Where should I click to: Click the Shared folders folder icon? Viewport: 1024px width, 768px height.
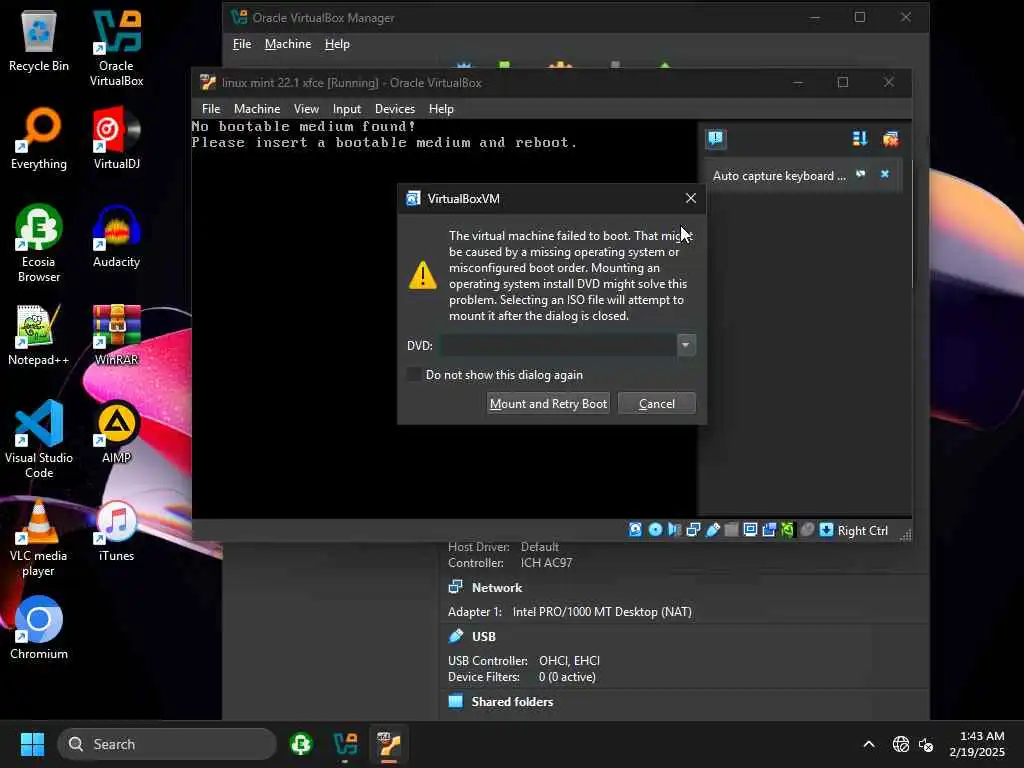point(456,701)
